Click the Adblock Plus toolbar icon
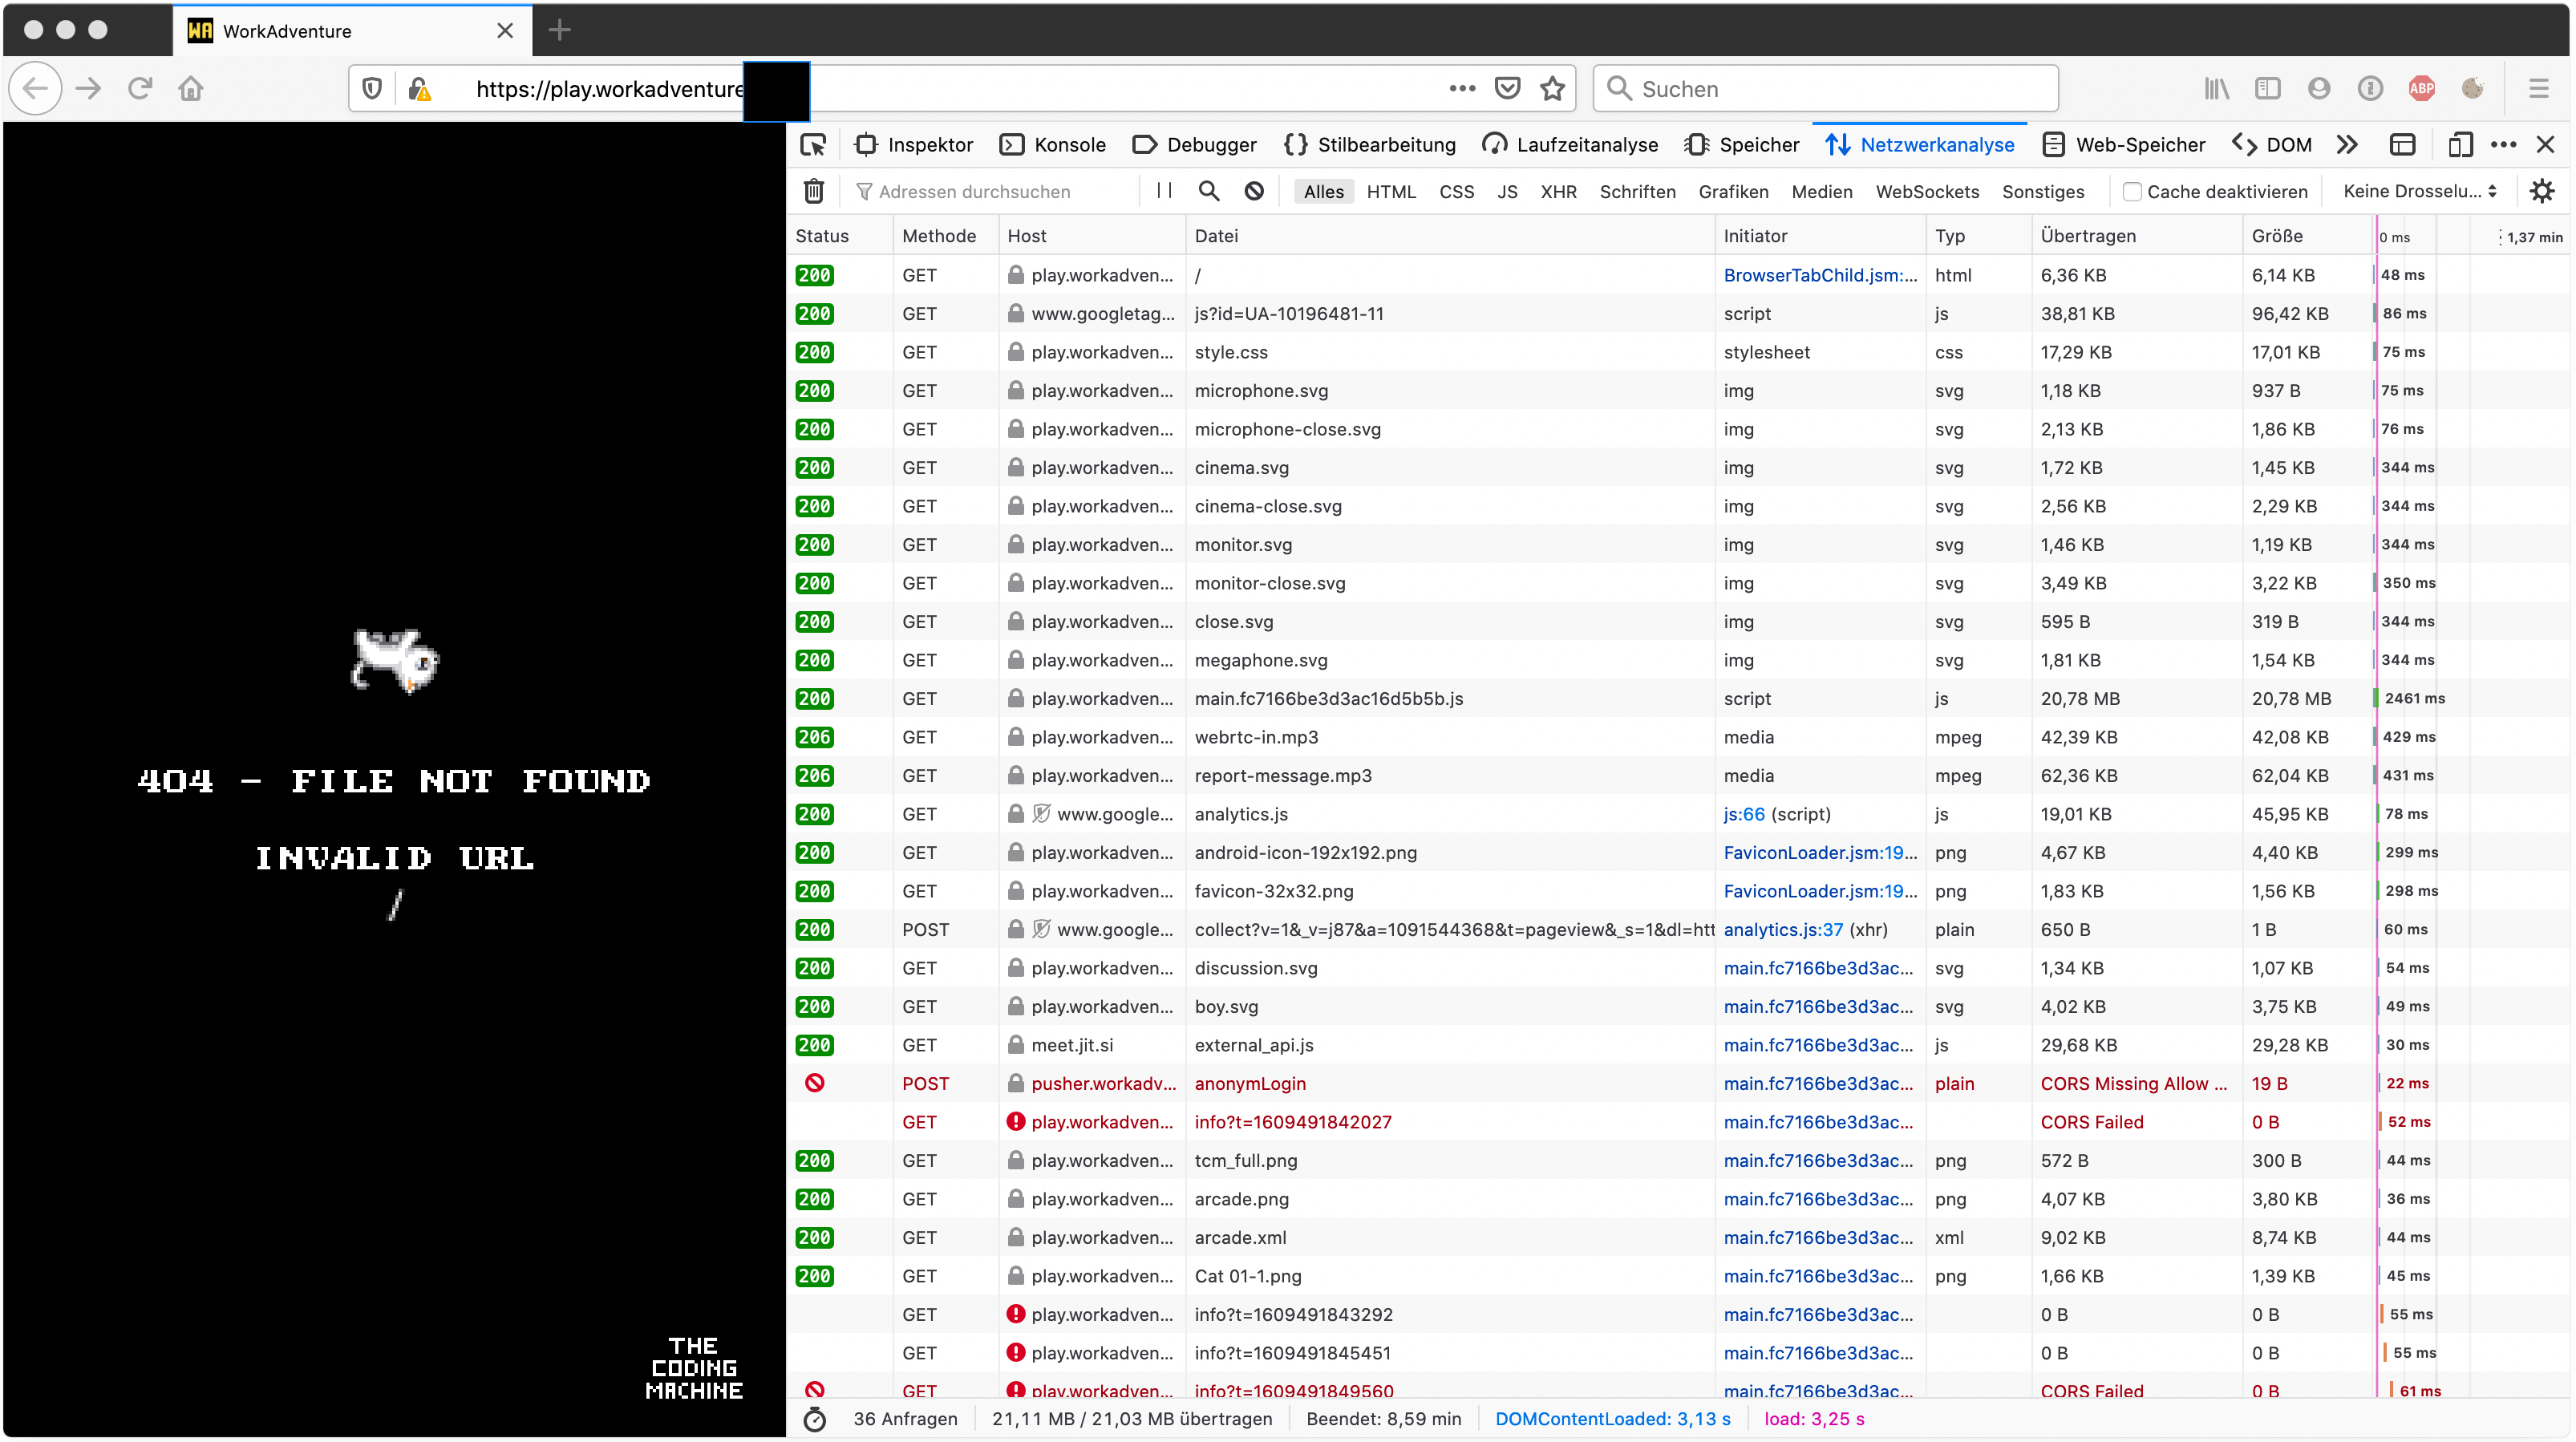The image size is (2576, 1442). tap(2421, 88)
